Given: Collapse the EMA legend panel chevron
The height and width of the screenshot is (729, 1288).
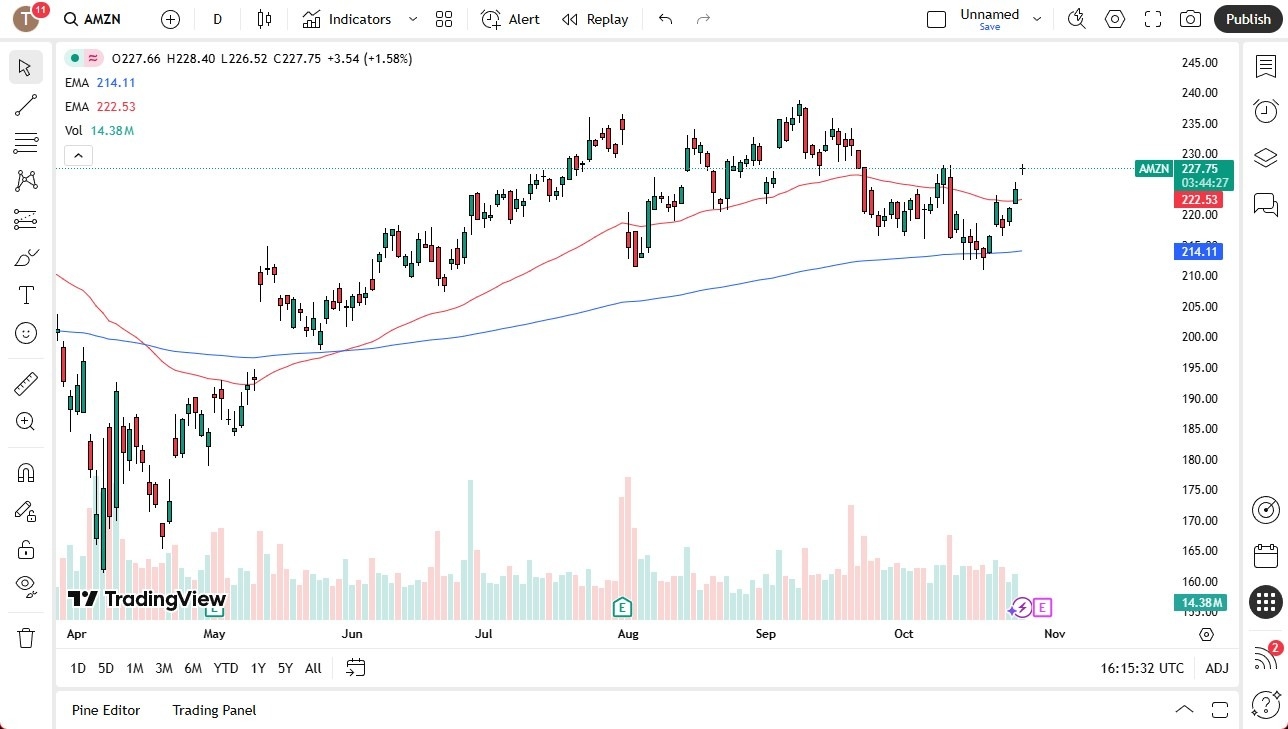Looking at the screenshot, I should tap(78, 155).
